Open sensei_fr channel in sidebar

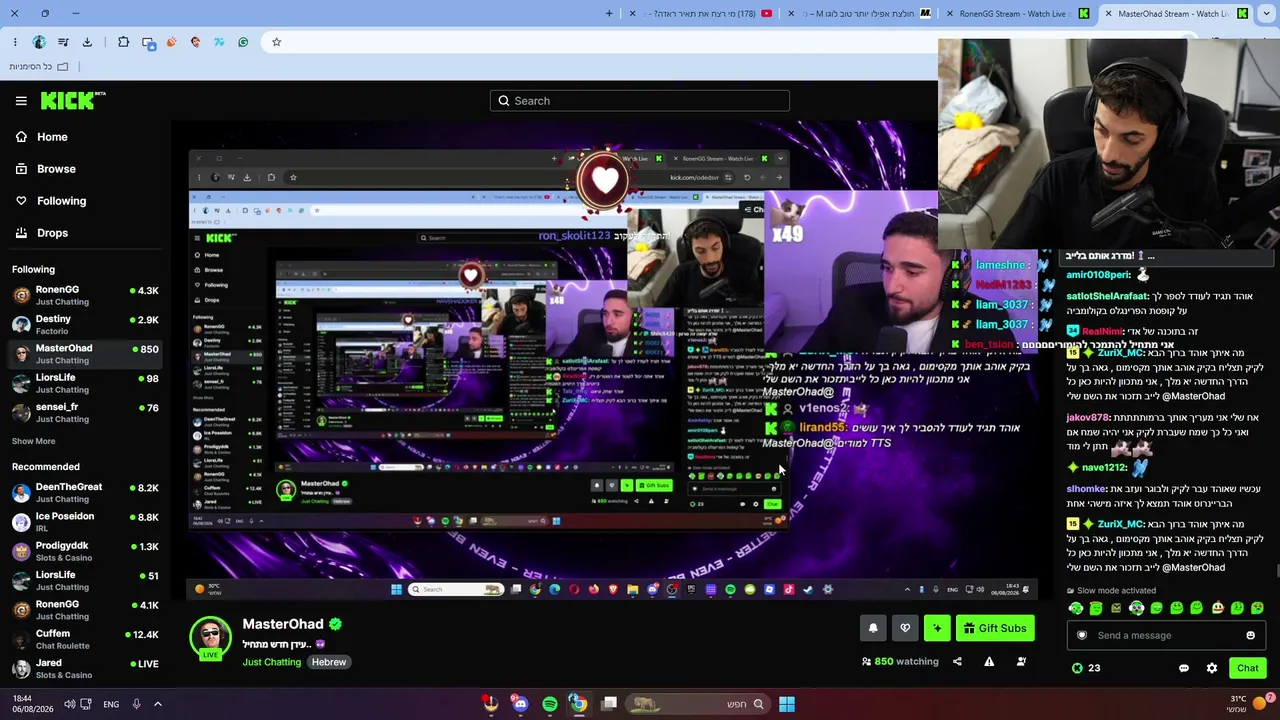click(x=85, y=412)
